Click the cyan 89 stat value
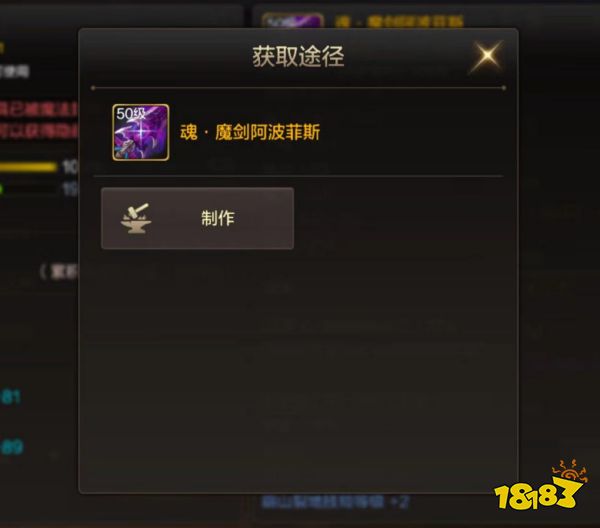This screenshot has height=528, width=600. 12,447
